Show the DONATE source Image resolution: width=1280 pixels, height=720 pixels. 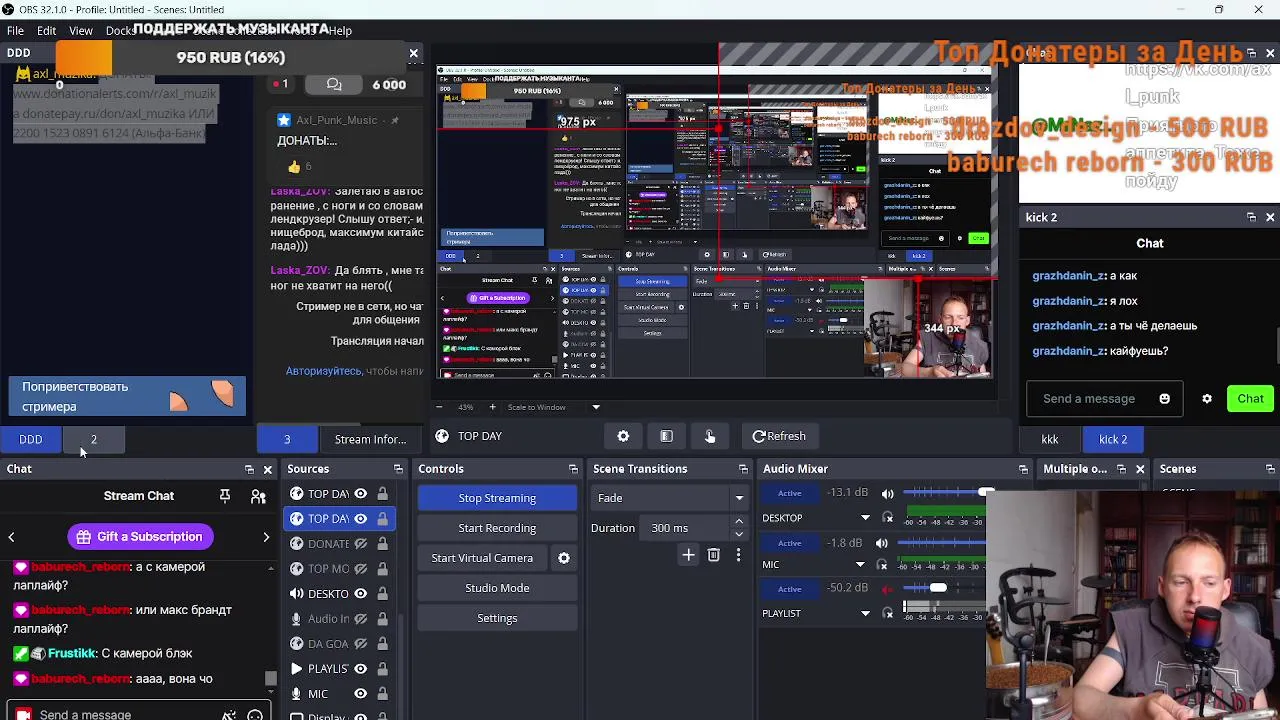(x=360, y=544)
